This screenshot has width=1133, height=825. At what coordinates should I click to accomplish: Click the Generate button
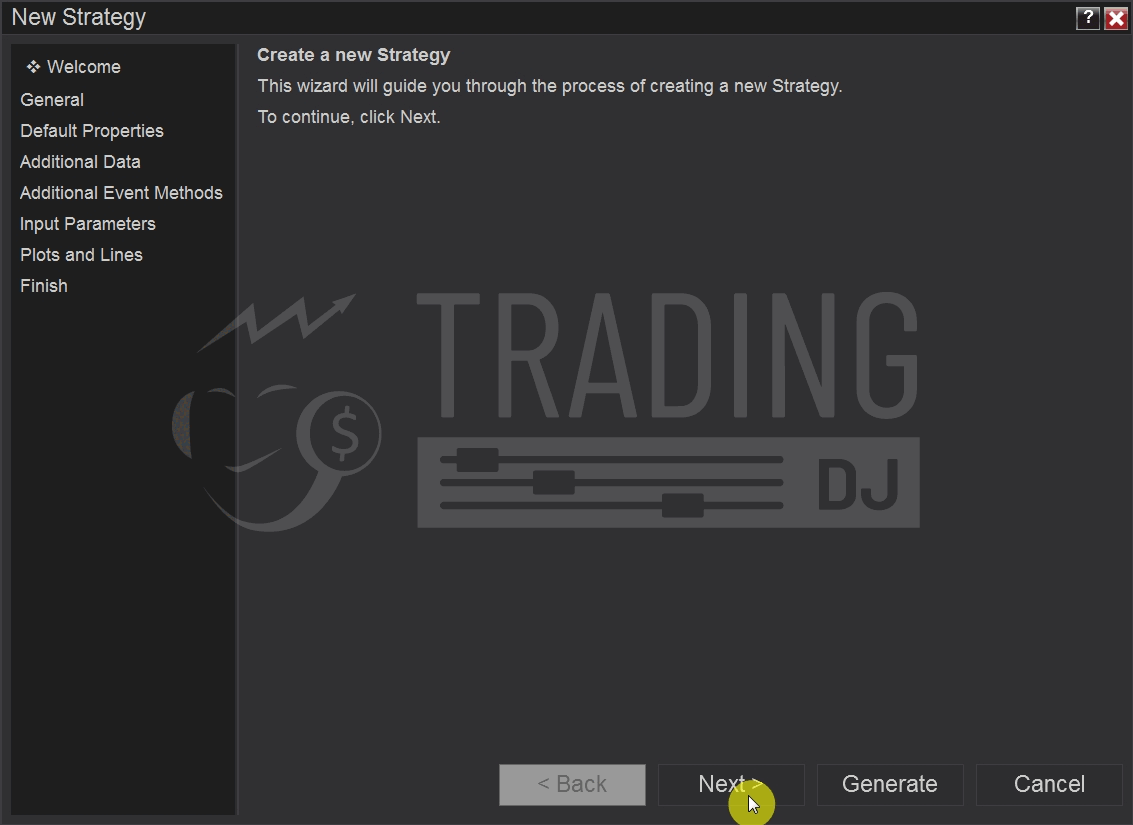(890, 785)
